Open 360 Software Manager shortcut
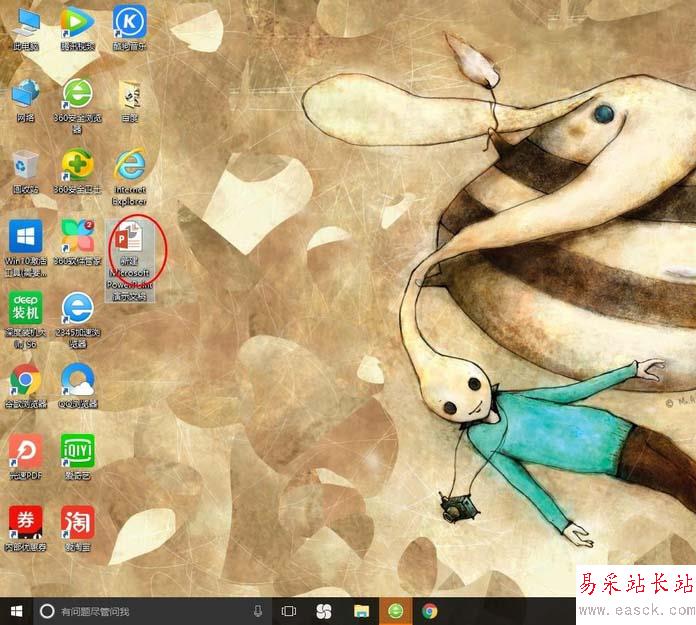696x625 pixels. point(77,242)
